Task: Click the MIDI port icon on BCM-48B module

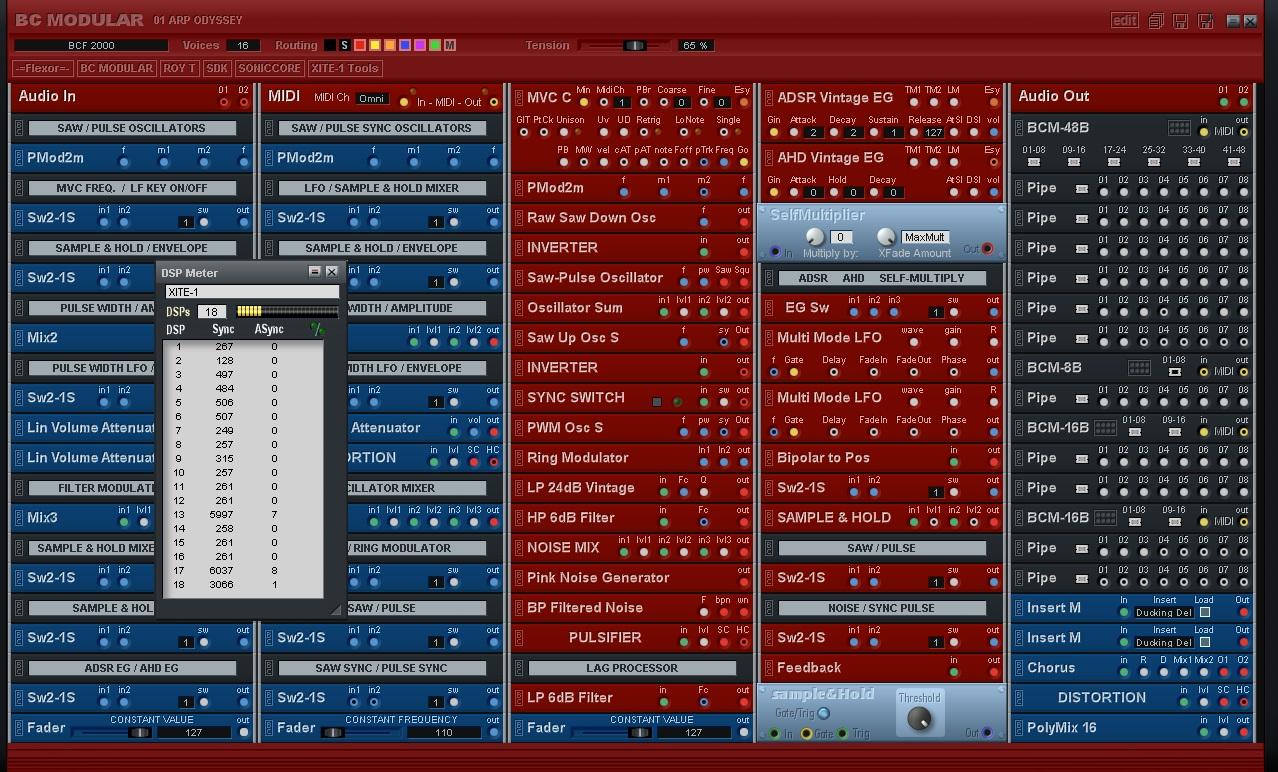Action: point(1204,130)
